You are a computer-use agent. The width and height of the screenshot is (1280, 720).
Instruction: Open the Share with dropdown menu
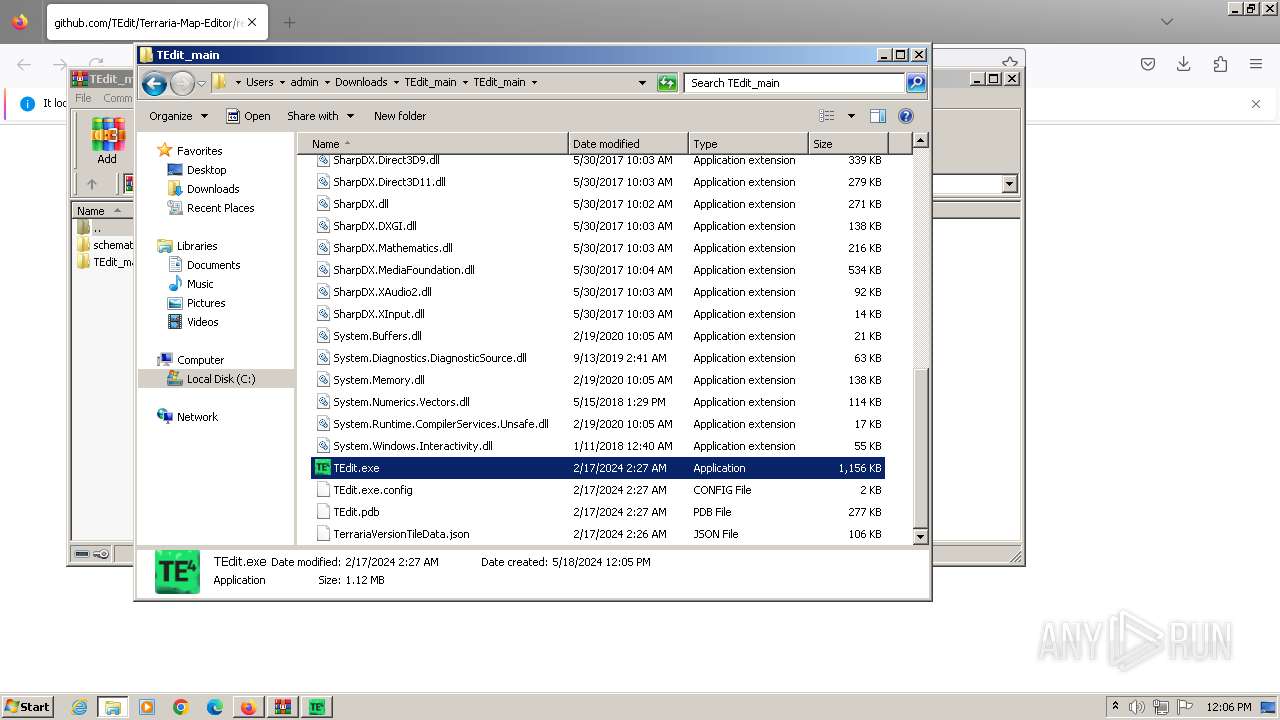point(320,116)
